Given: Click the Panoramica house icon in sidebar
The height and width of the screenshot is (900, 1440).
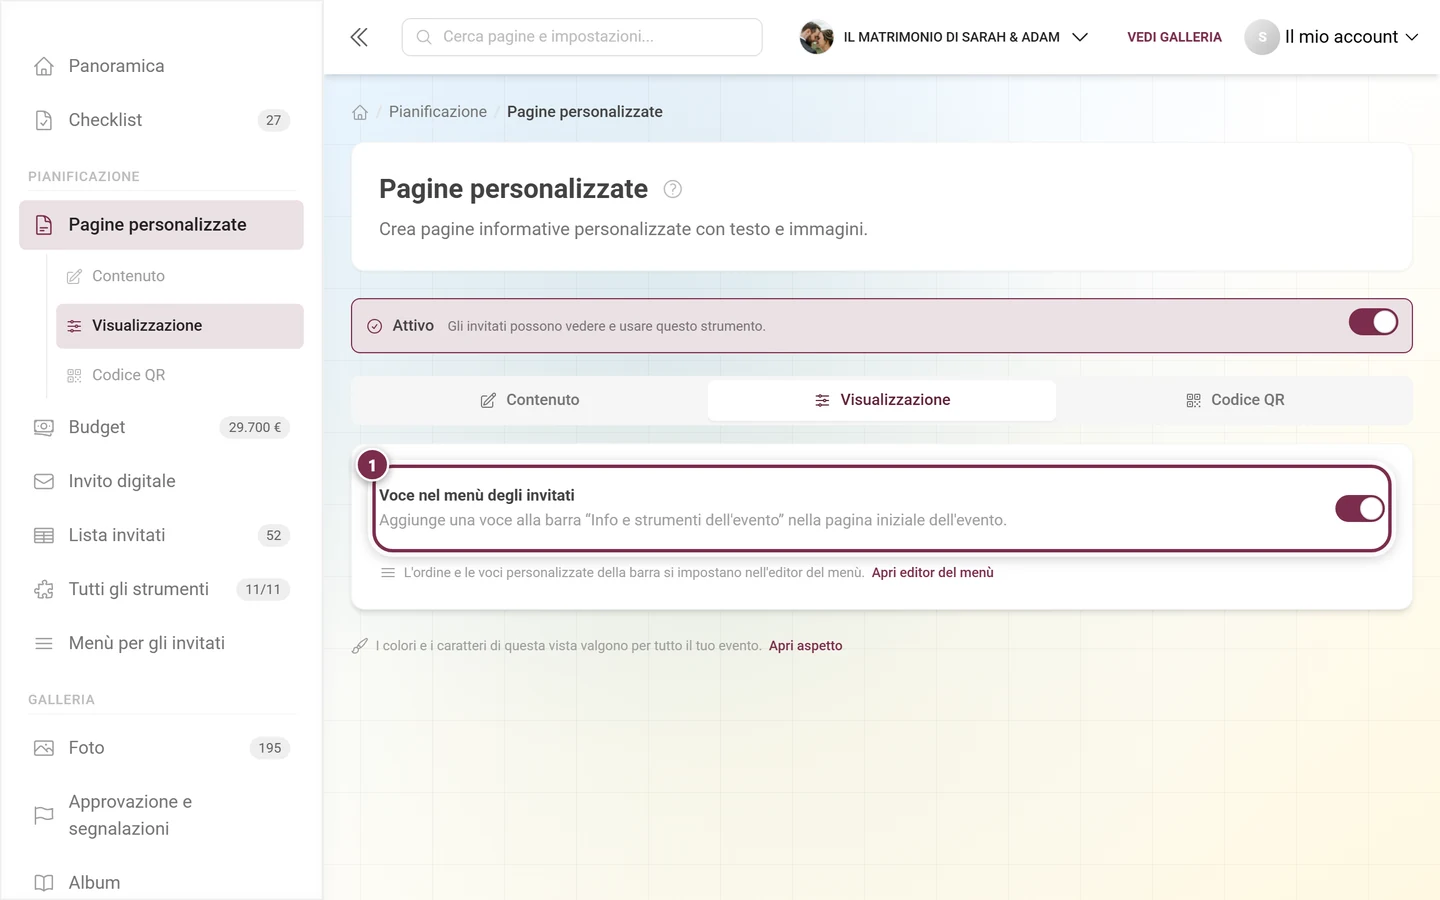Looking at the screenshot, I should tap(44, 66).
